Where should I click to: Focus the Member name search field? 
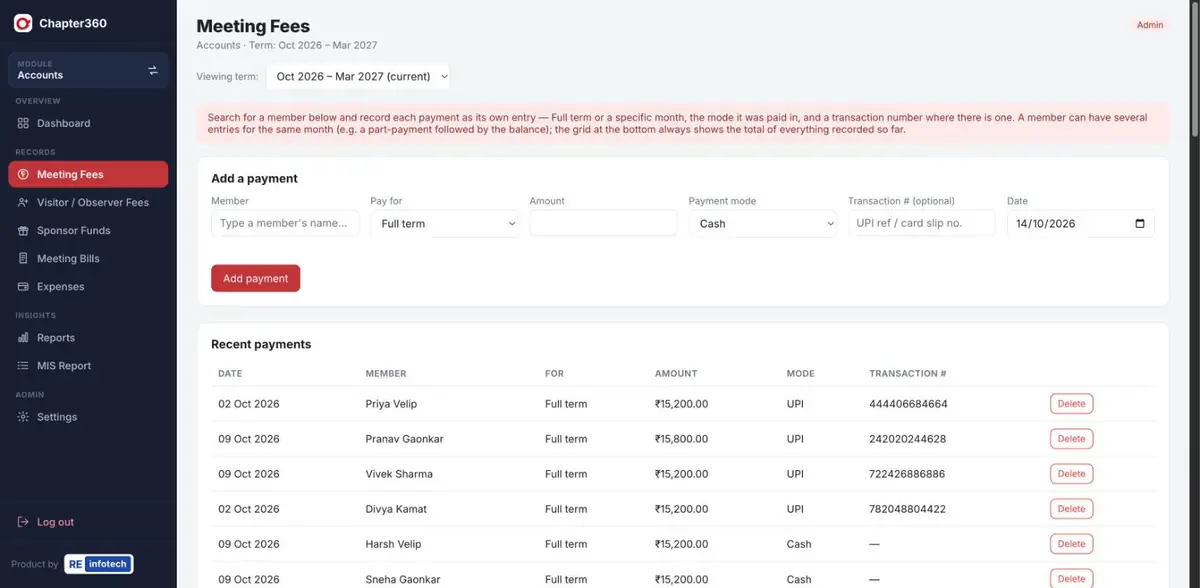285,223
